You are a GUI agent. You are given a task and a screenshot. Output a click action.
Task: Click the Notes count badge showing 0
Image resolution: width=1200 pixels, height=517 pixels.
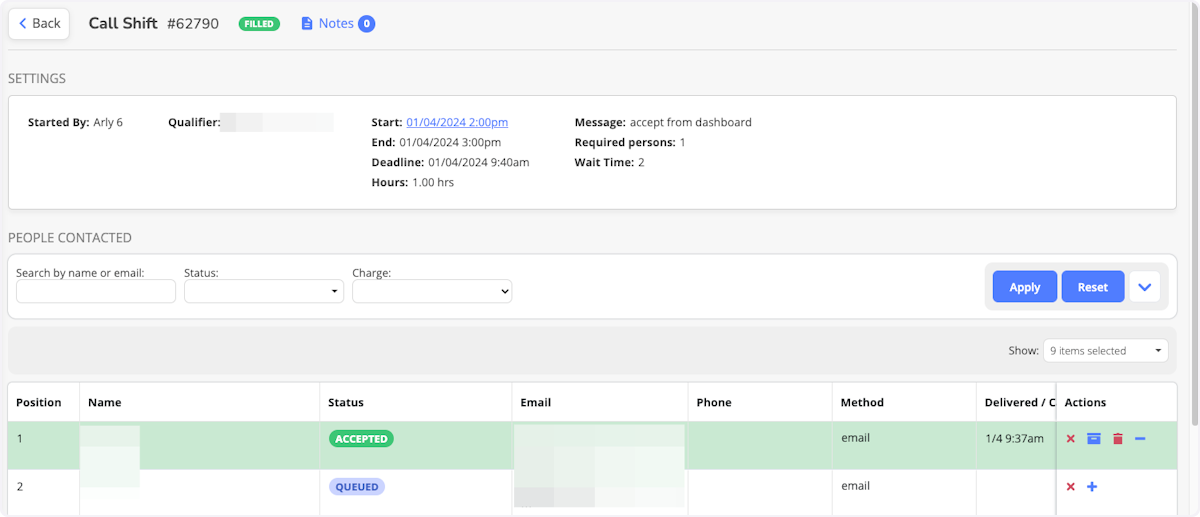(367, 23)
